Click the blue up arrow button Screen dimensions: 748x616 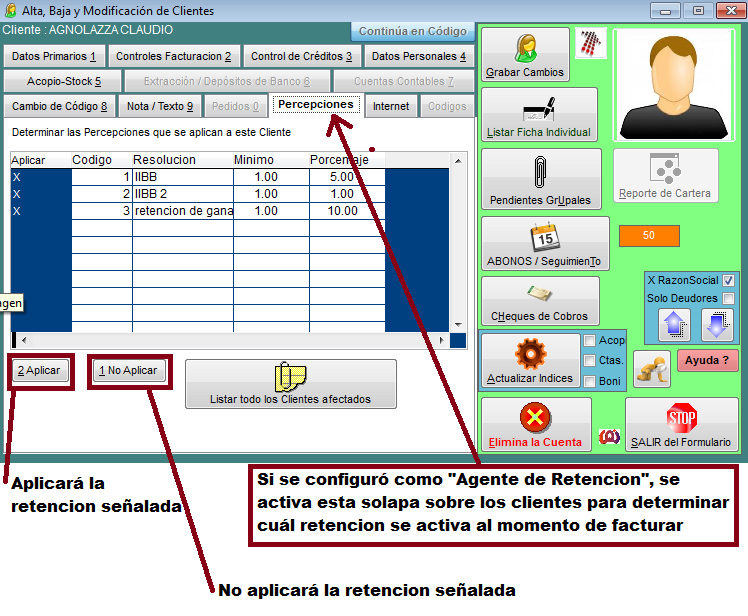(x=674, y=325)
